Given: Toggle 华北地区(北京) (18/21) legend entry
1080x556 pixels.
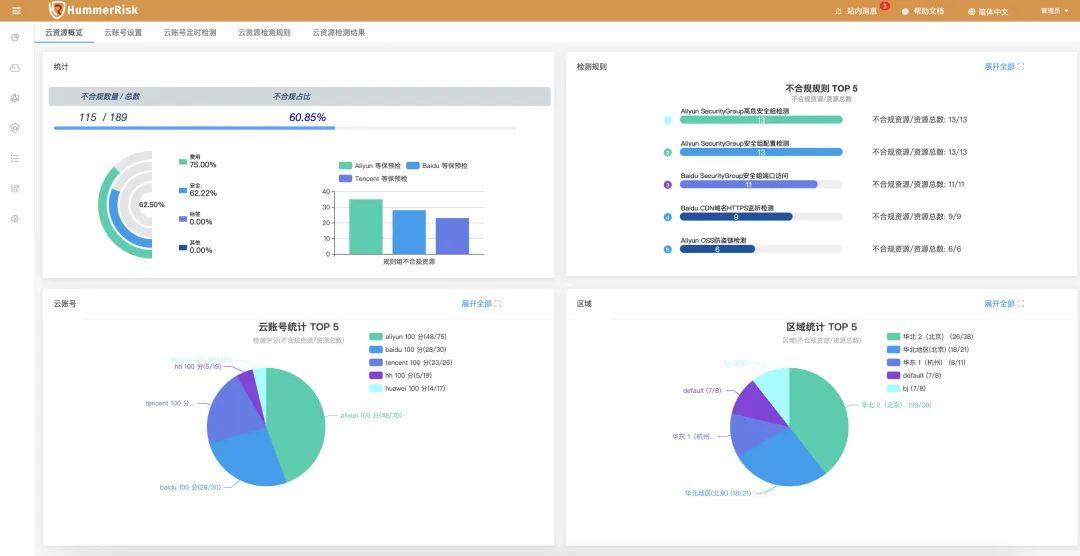Looking at the screenshot, I should [x=927, y=349].
